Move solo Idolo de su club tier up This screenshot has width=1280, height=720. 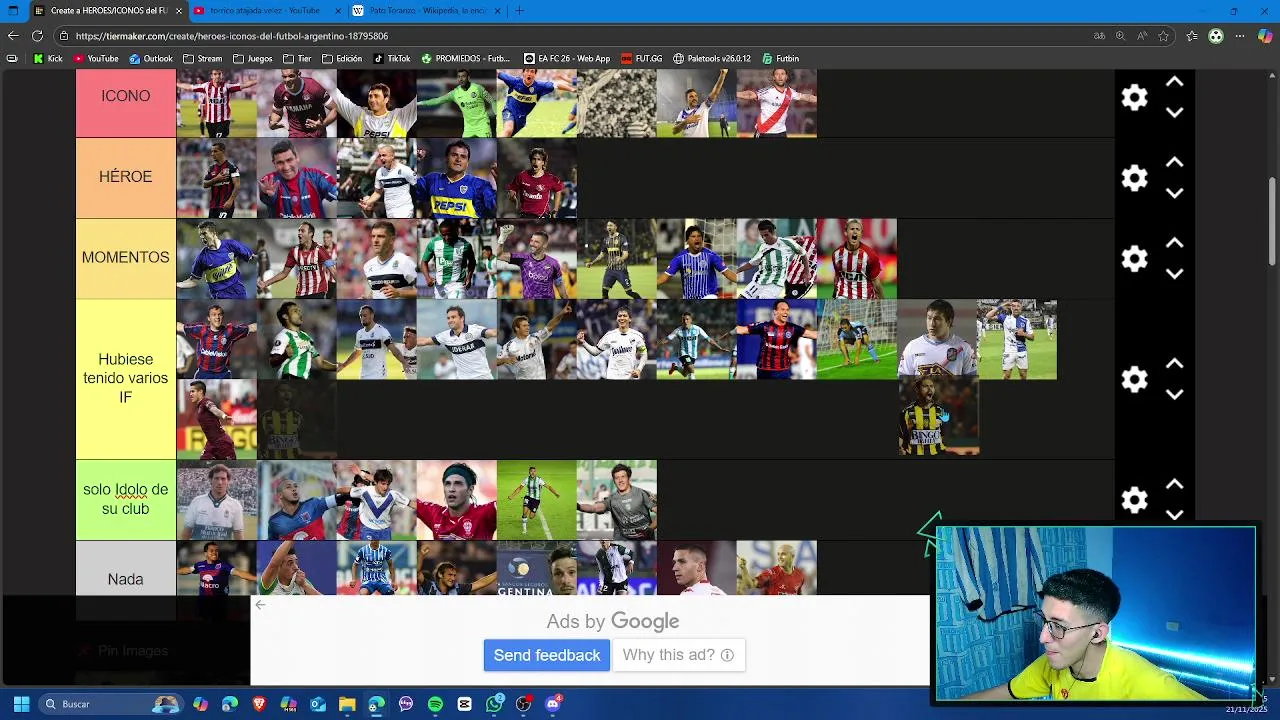tap(1175, 484)
